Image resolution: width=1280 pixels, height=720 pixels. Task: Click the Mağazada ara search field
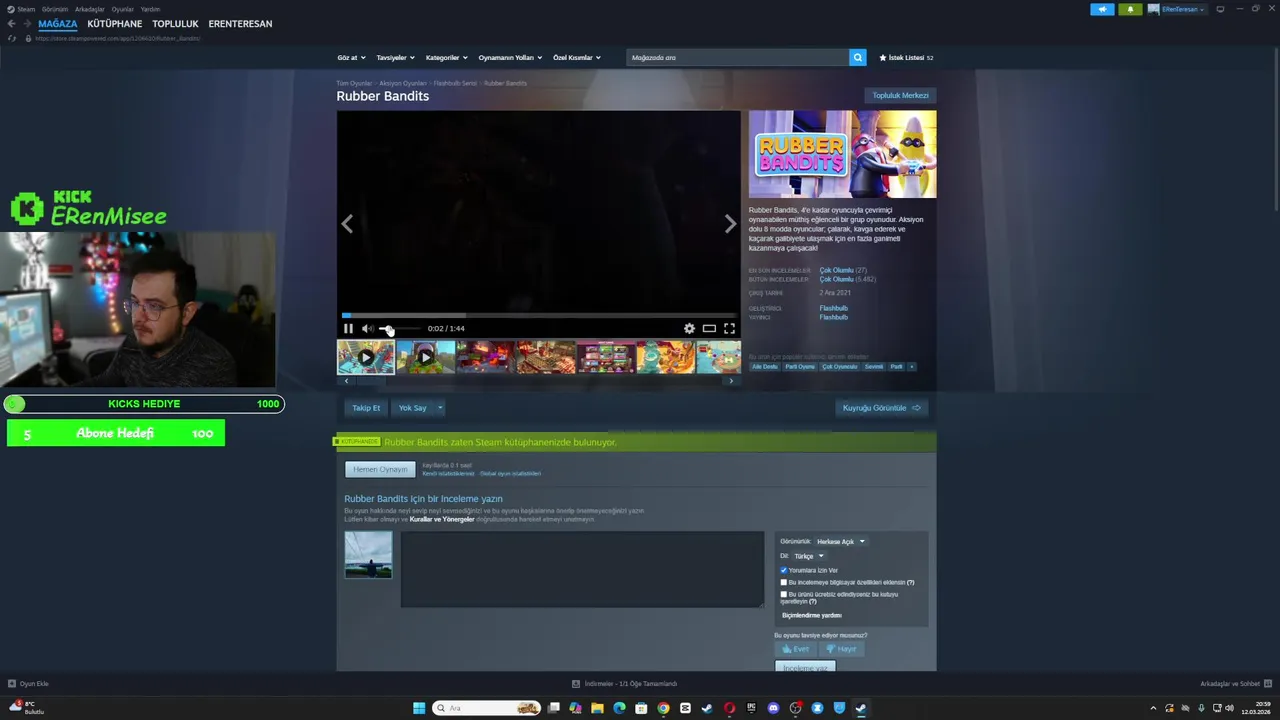click(738, 58)
